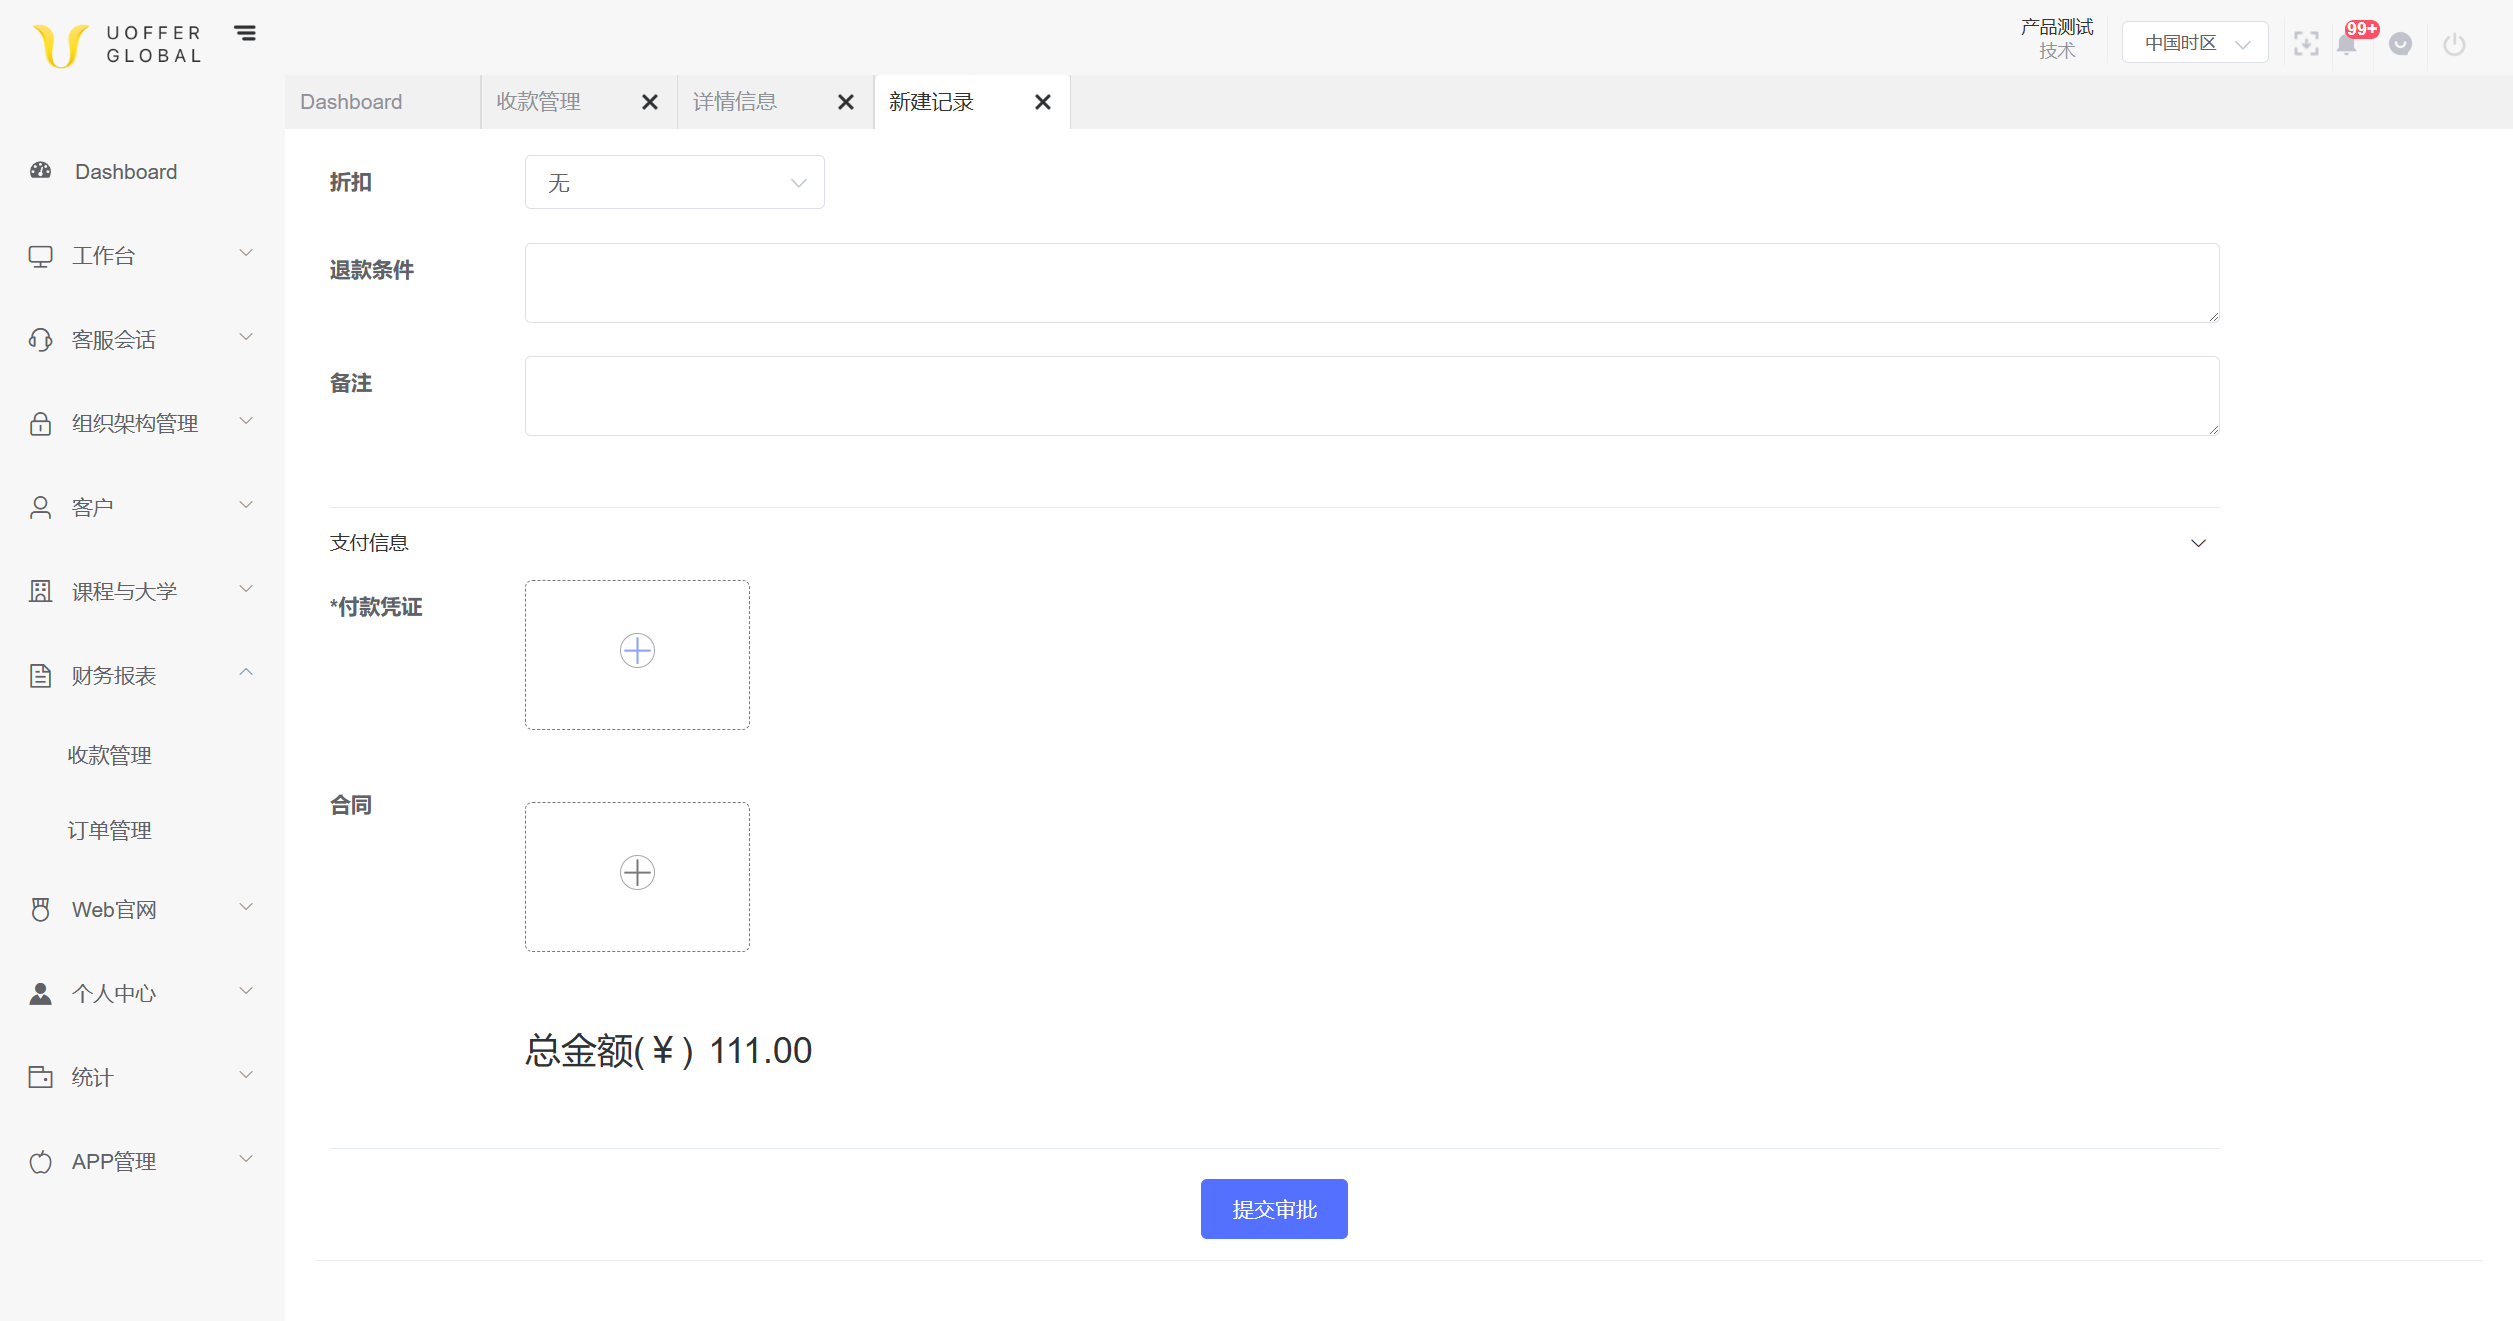Click the sidebar collapse hamburger icon

tap(245, 34)
